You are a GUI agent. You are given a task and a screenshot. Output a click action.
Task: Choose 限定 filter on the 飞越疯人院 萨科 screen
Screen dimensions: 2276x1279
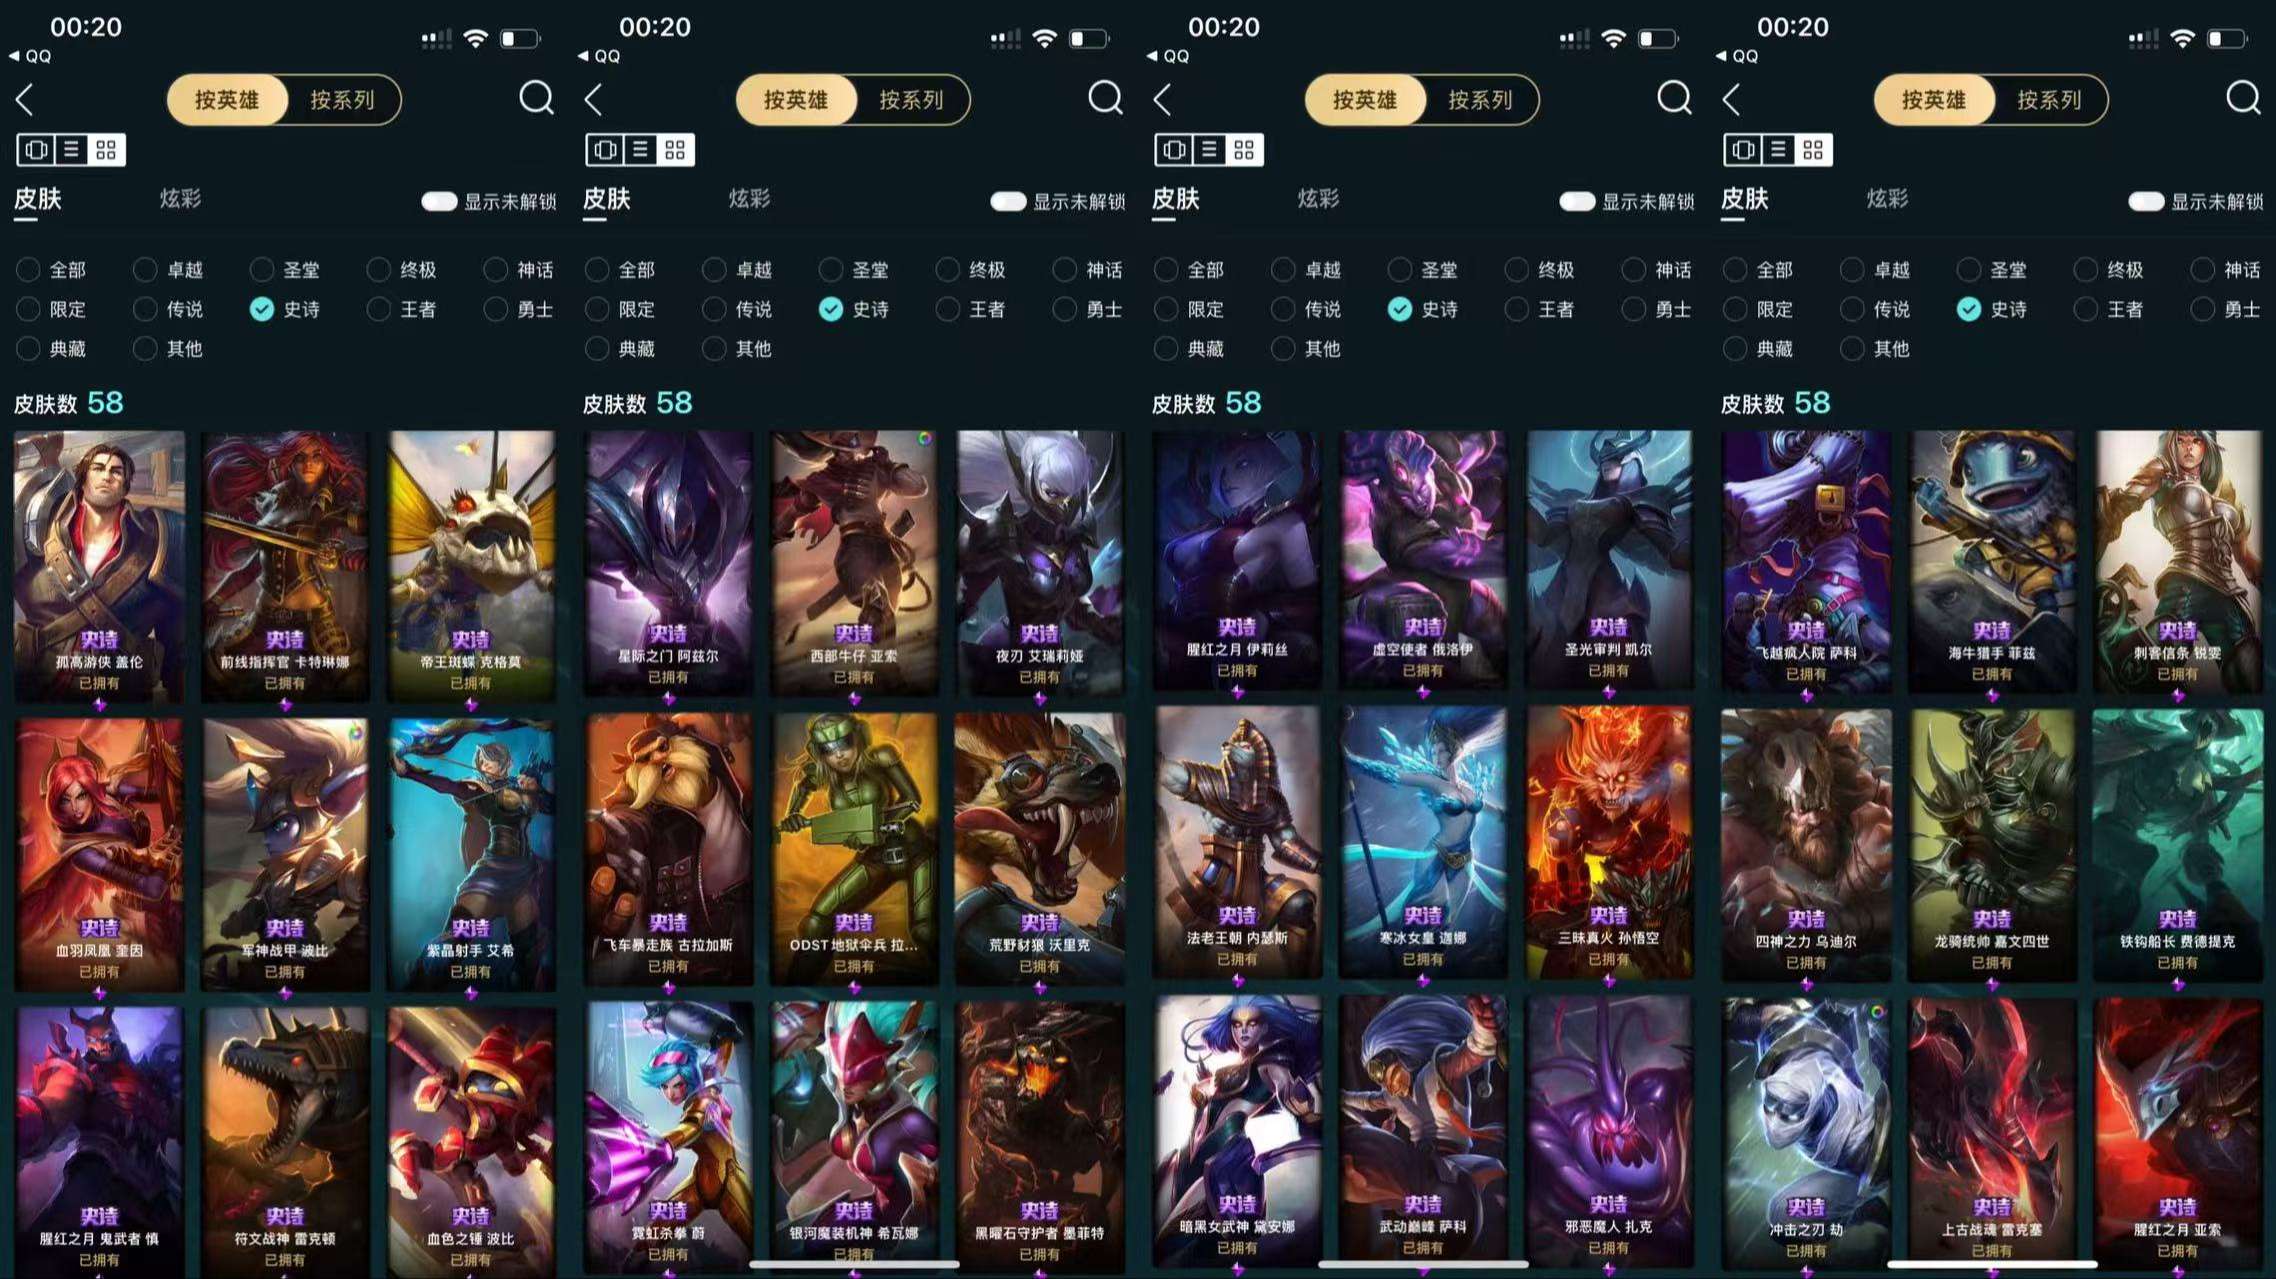tap(1758, 309)
